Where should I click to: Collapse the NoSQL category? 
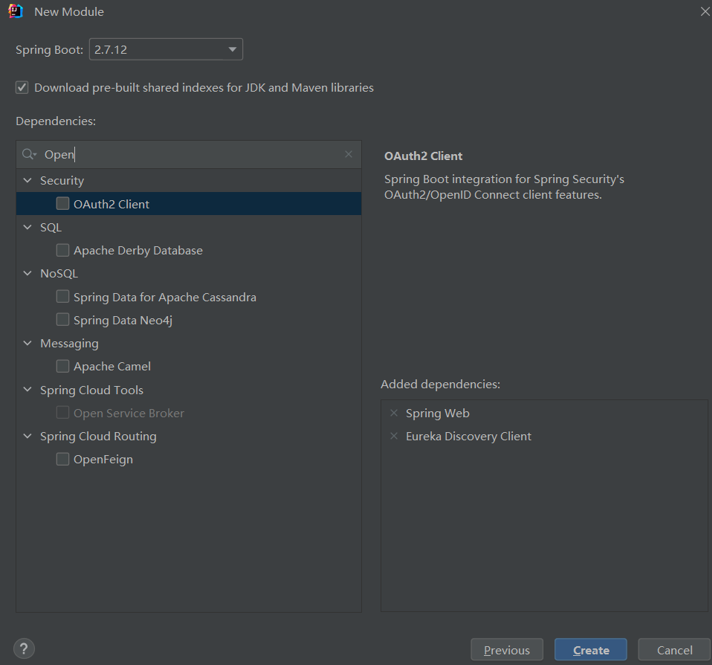pos(28,274)
